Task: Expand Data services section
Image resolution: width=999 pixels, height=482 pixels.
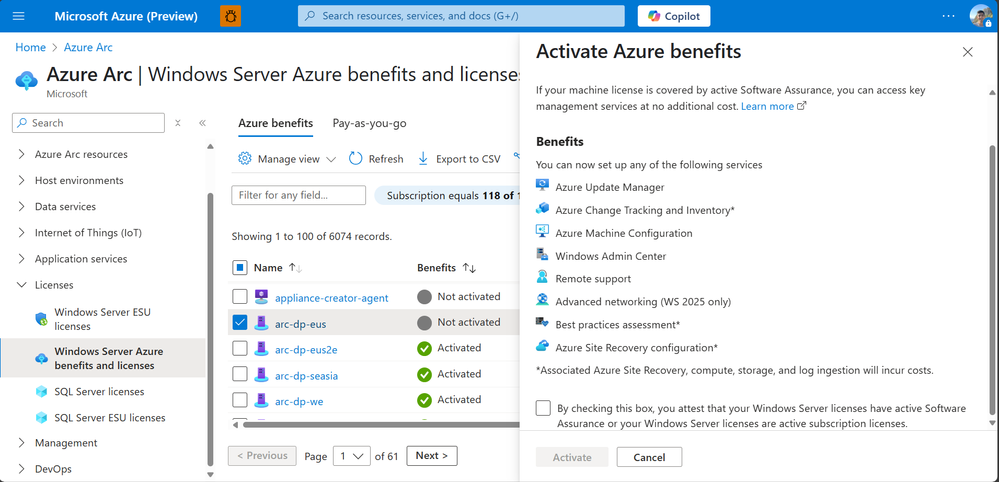Action: point(22,206)
